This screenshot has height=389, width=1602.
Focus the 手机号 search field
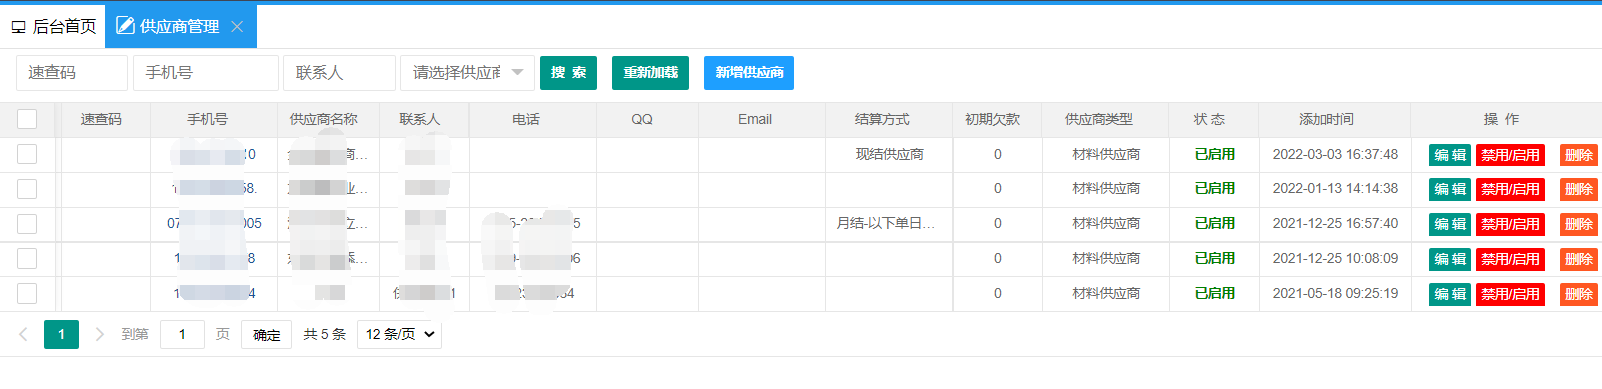[206, 73]
